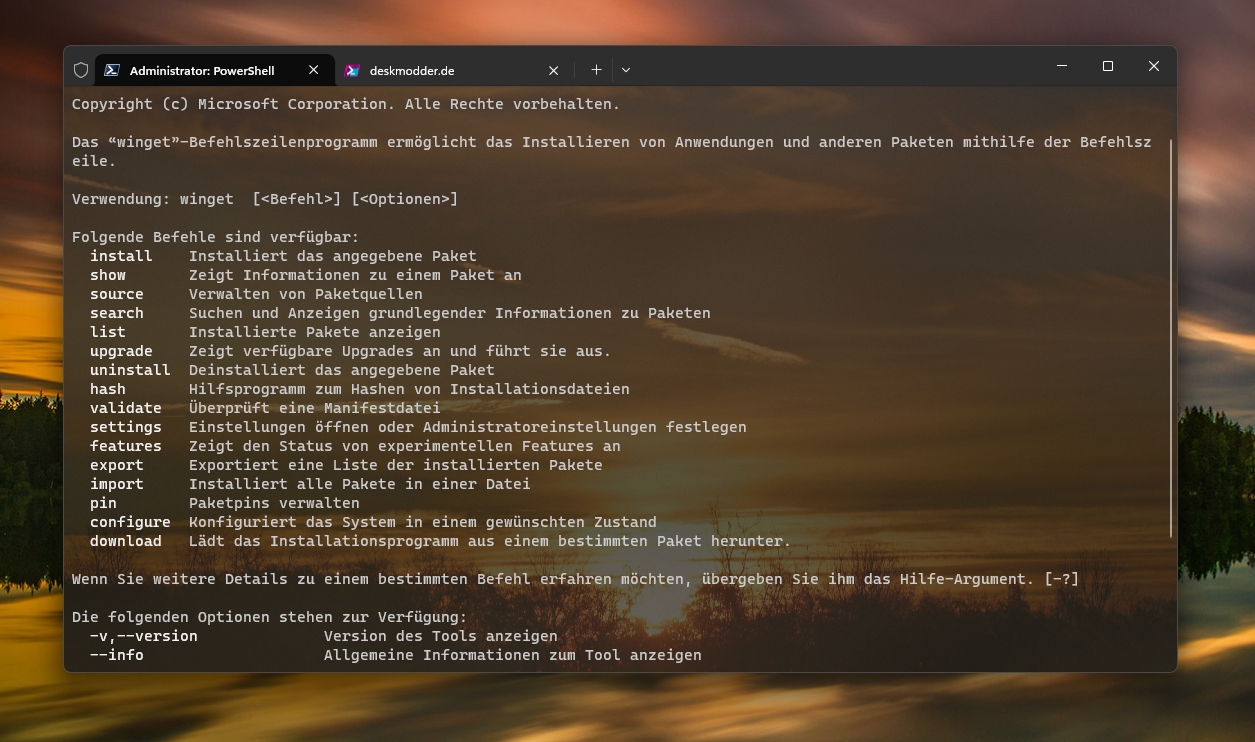The width and height of the screenshot is (1255, 742).
Task: Click the 'uninstall' command text
Action: click(x=130, y=370)
